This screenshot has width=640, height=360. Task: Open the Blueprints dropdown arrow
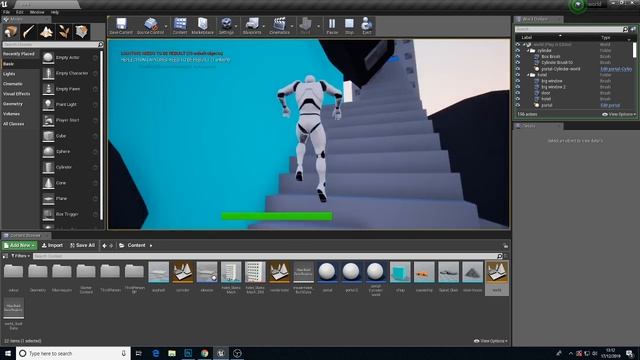pos(264,26)
